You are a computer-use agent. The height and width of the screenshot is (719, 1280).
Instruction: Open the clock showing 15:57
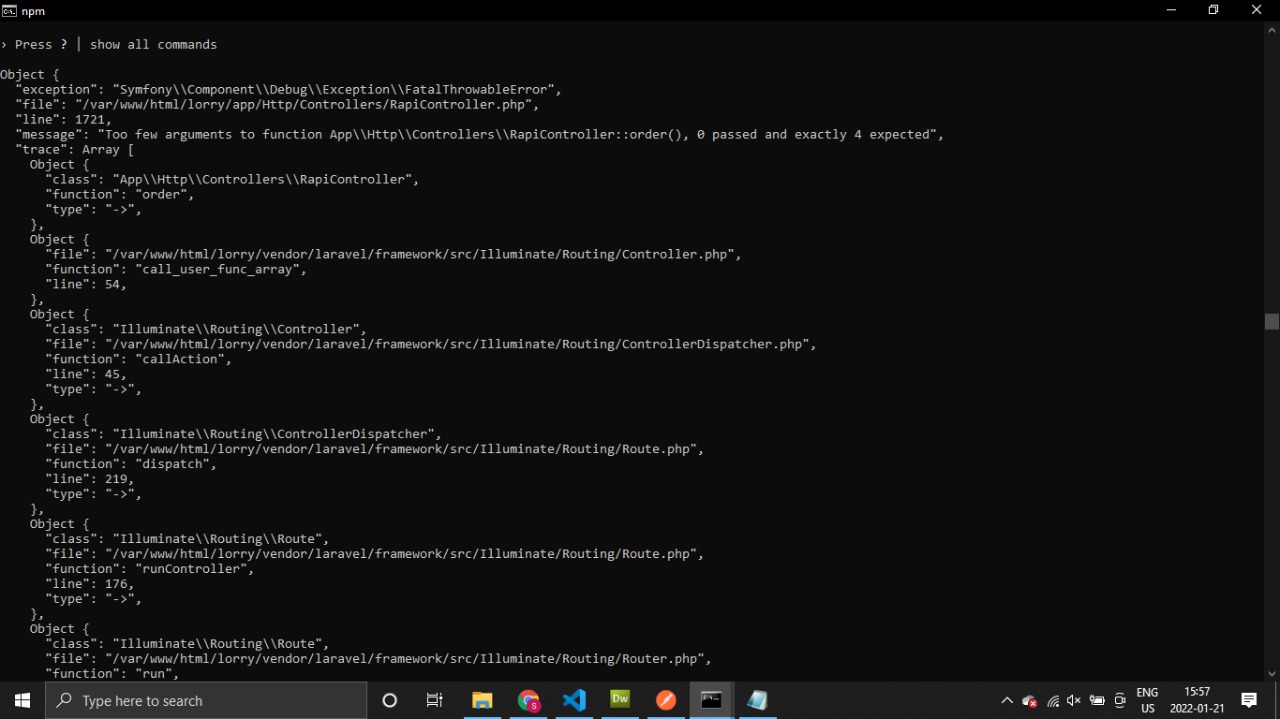coord(1197,700)
